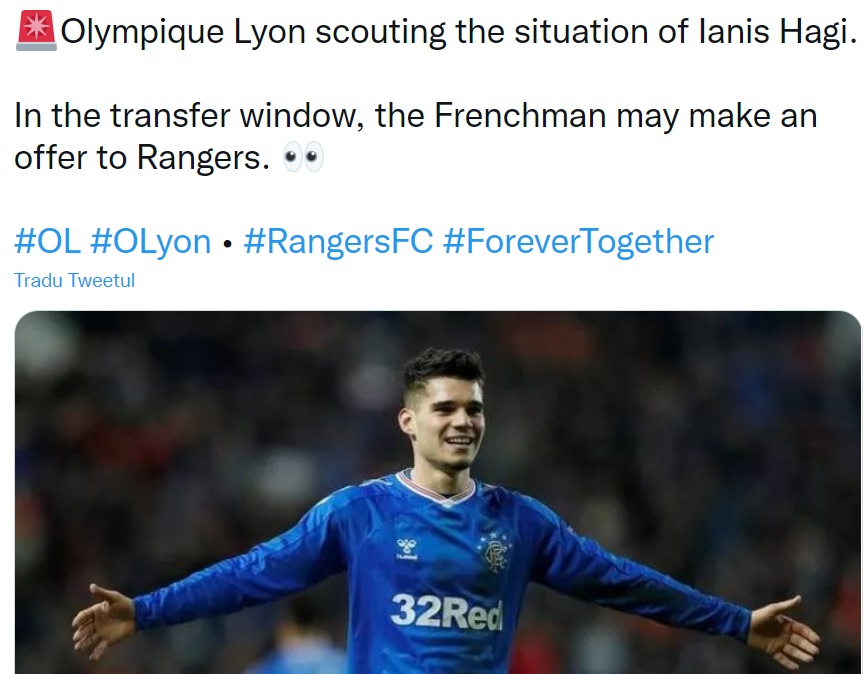Click the Rangers crest on the jersey
The width and height of the screenshot is (868, 674).
(x=495, y=552)
